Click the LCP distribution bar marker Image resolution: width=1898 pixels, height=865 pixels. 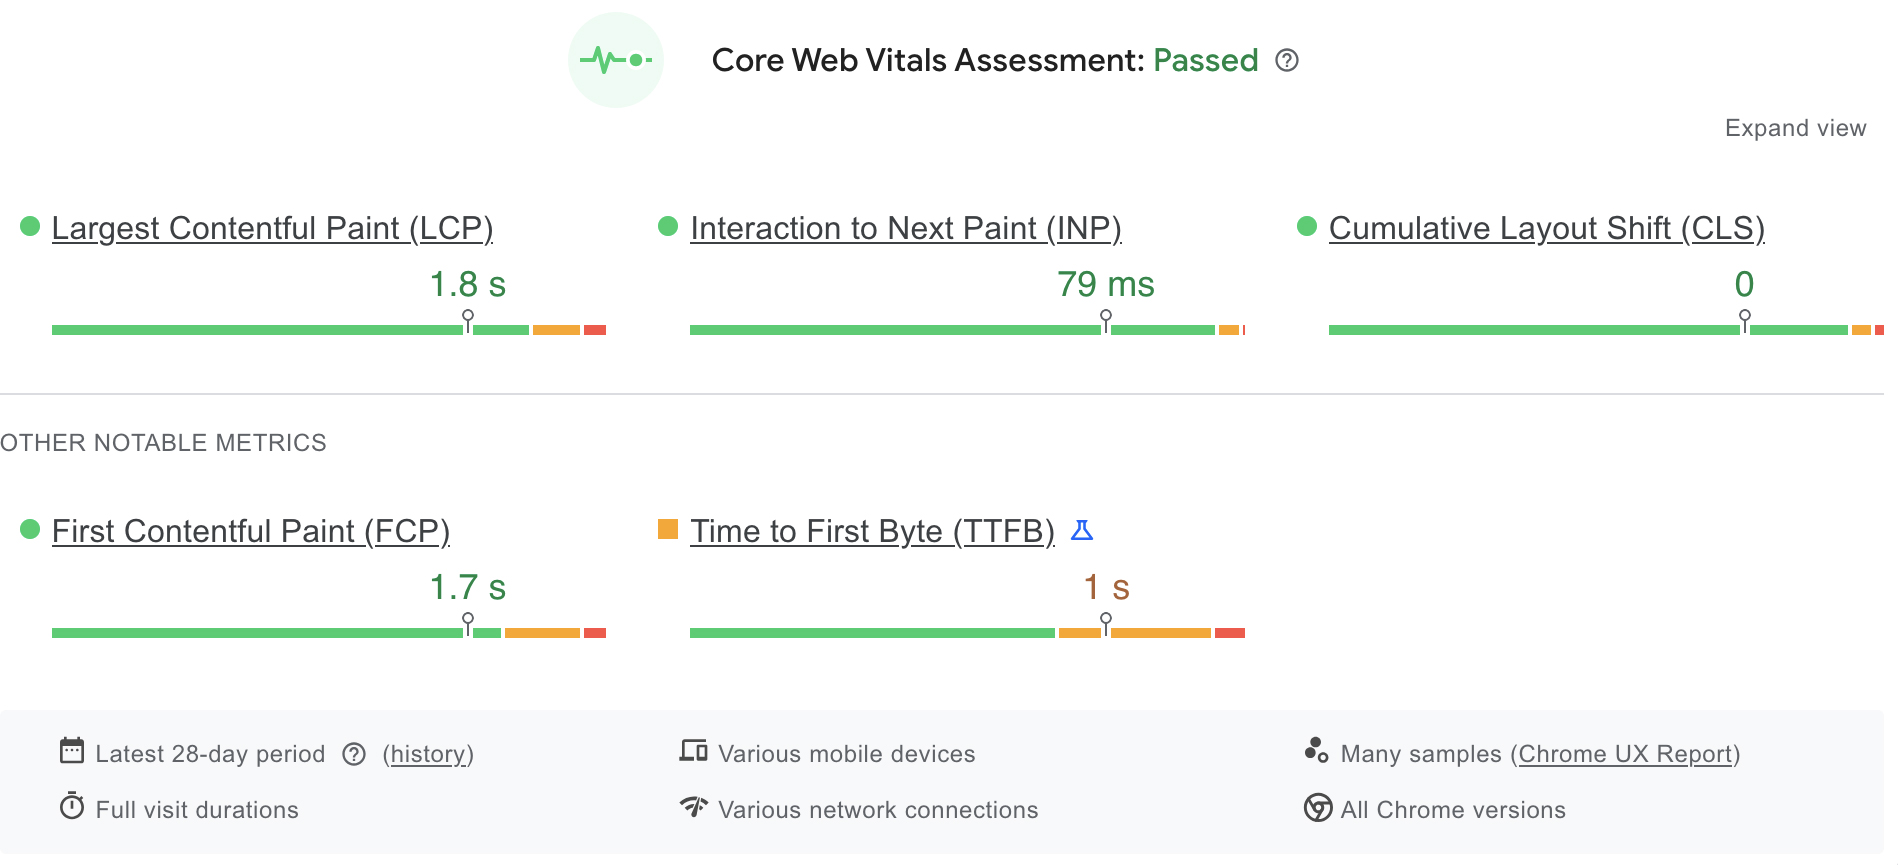(x=468, y=320)
